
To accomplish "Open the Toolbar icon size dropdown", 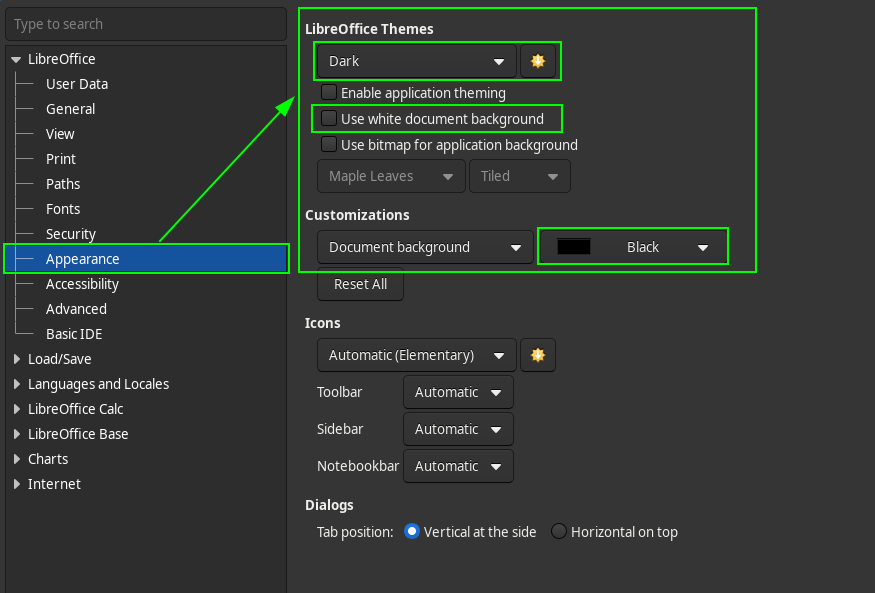I will tap(458, 392).
